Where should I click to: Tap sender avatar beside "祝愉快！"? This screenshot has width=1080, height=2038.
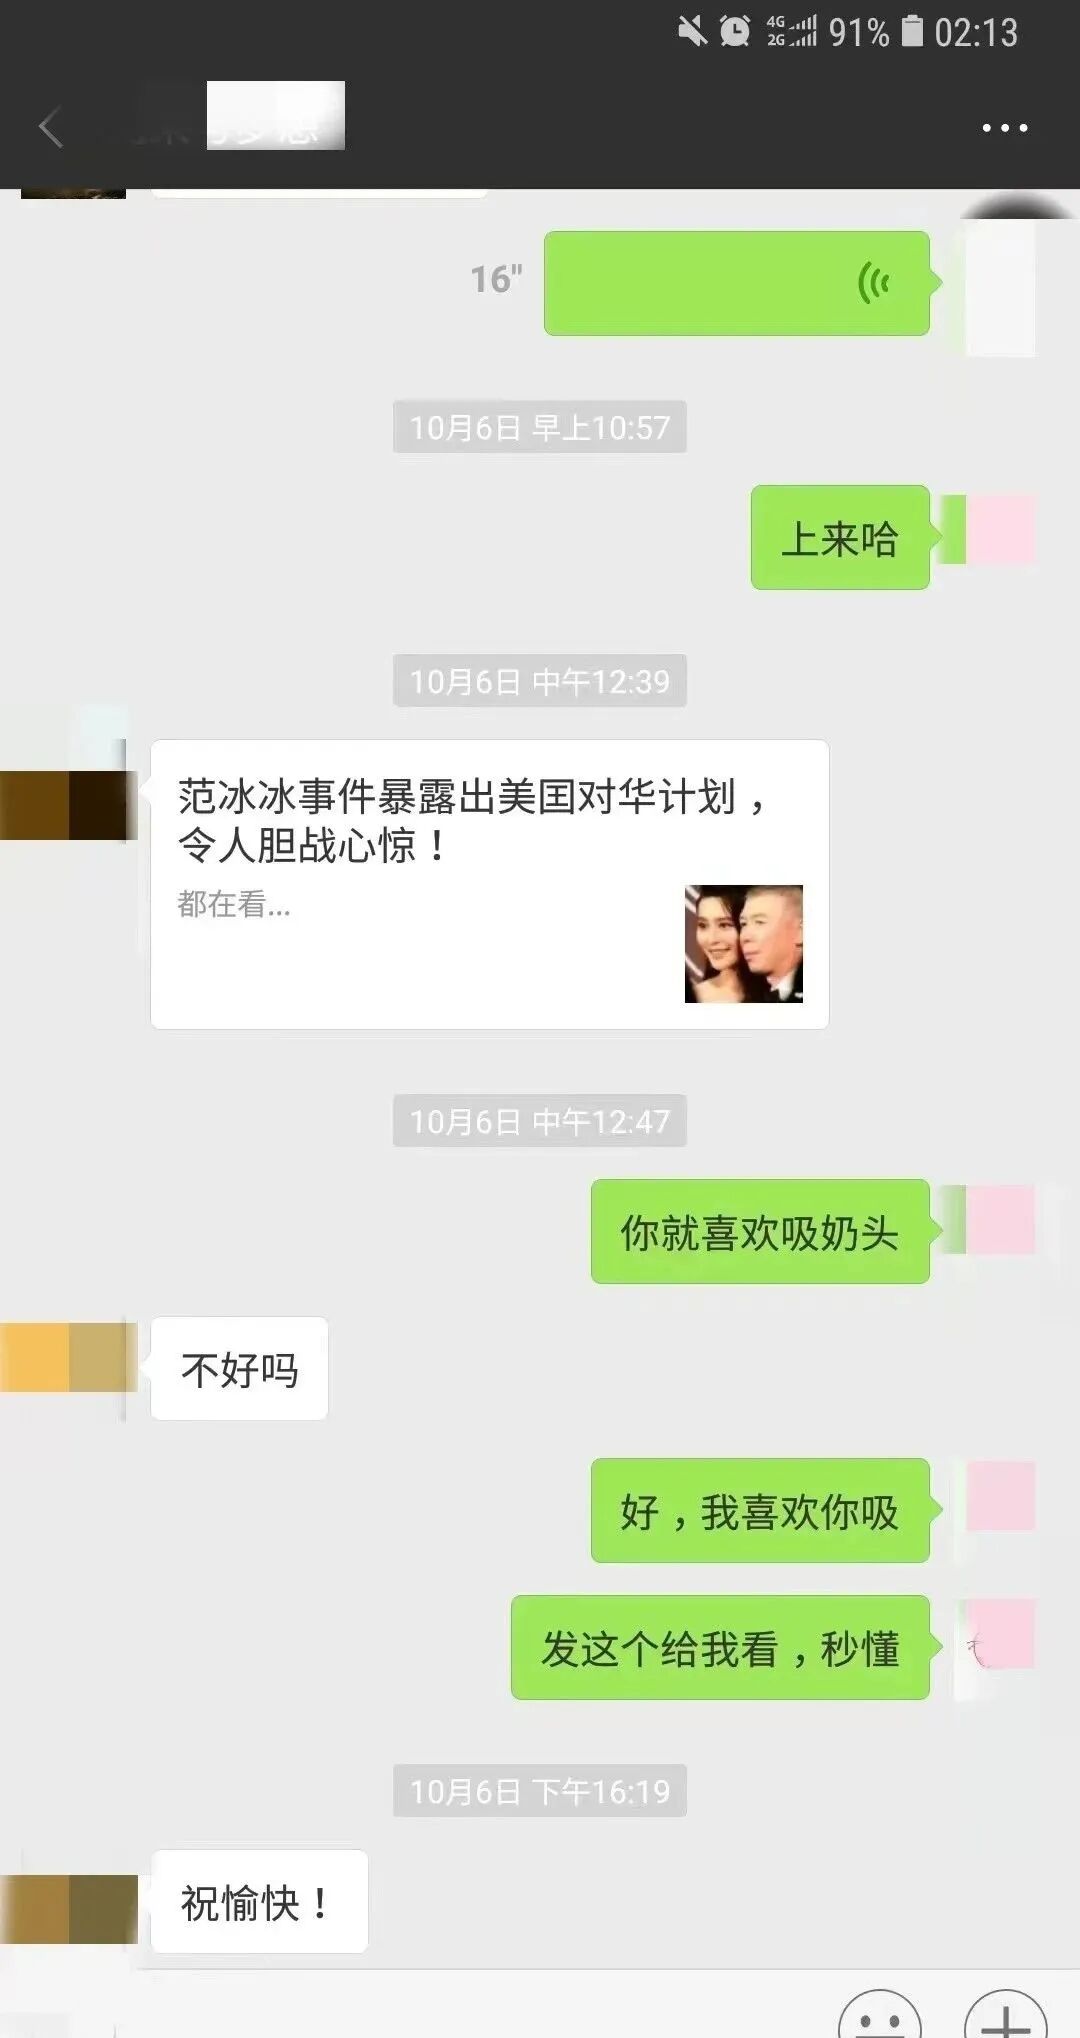tap(68, 1908)
